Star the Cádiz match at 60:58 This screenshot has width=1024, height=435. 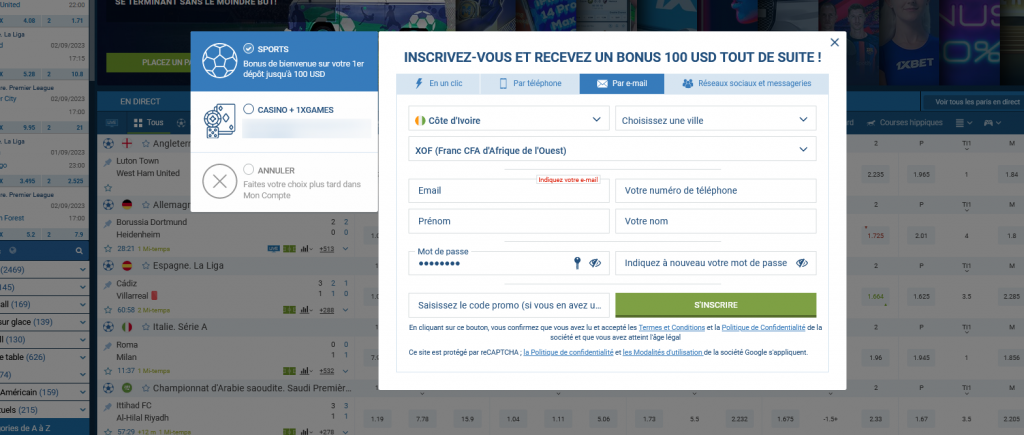pos(108,310)
